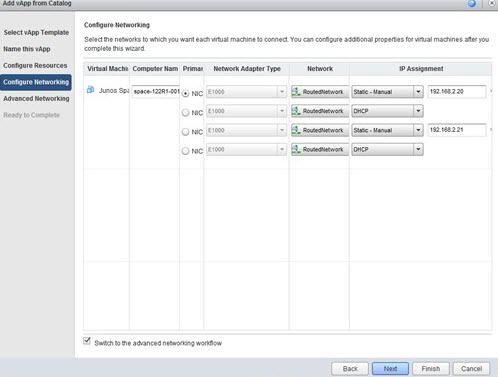498x377 pixels.
Task: Click the Junos Space VM name
Action: click(x=114, y=91)
